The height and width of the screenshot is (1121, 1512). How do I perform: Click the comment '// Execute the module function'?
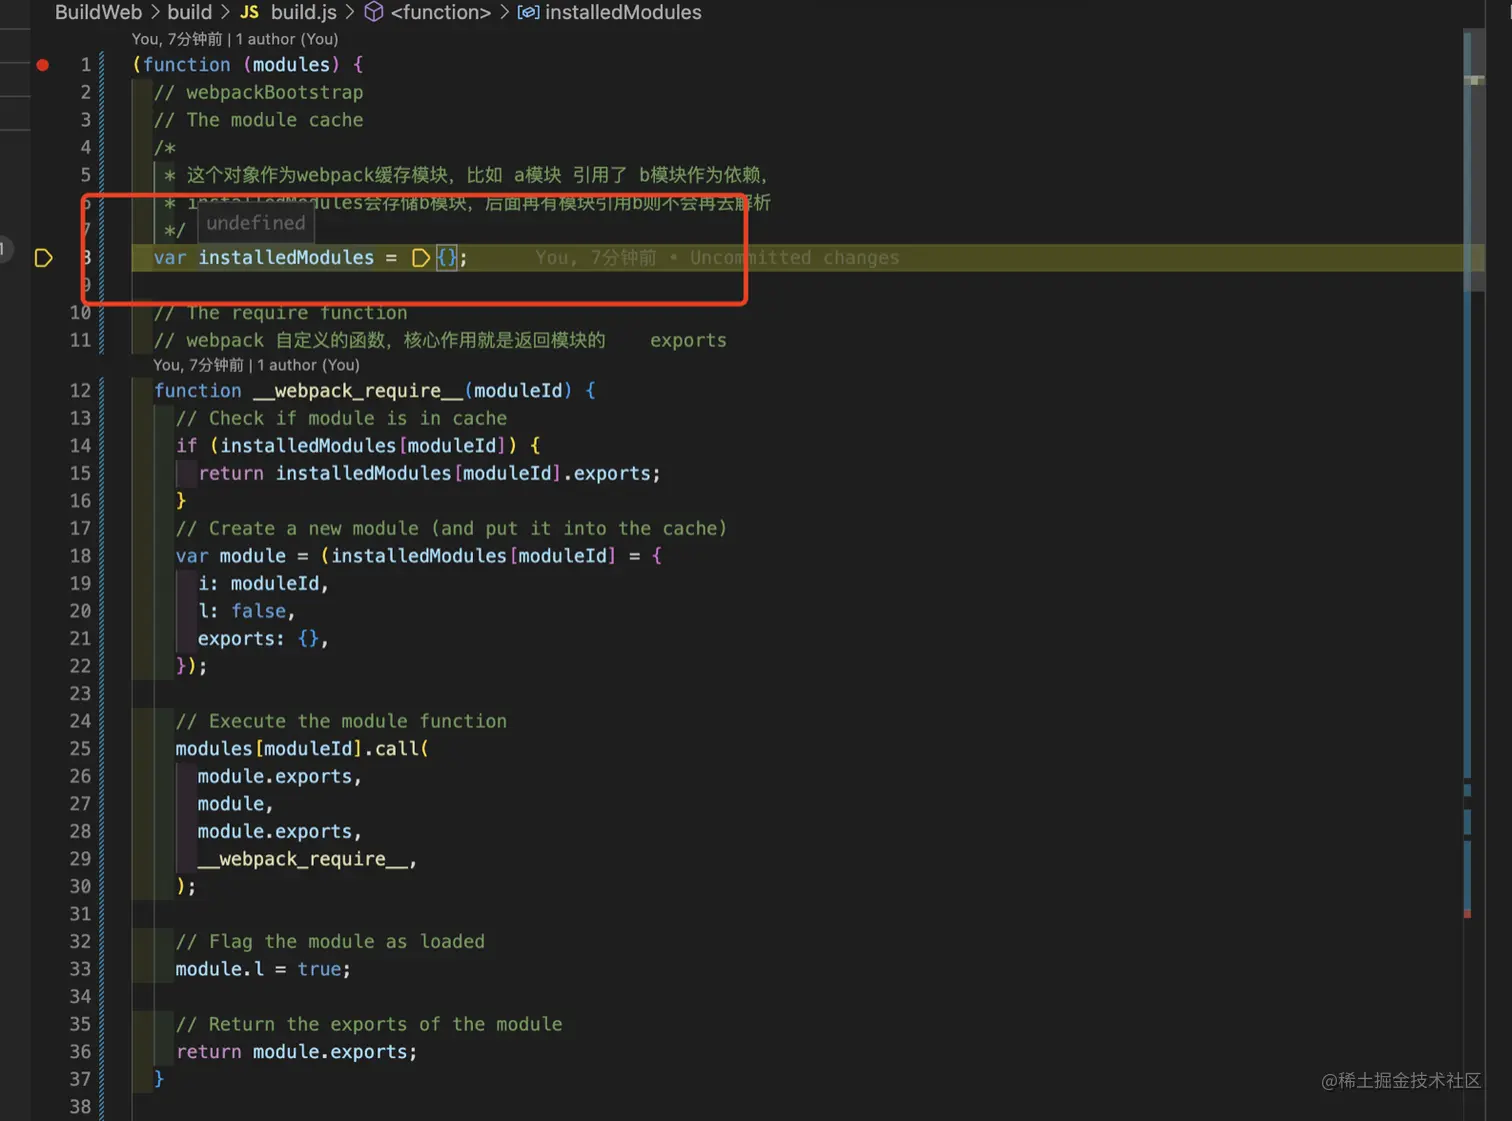[341, 721]
